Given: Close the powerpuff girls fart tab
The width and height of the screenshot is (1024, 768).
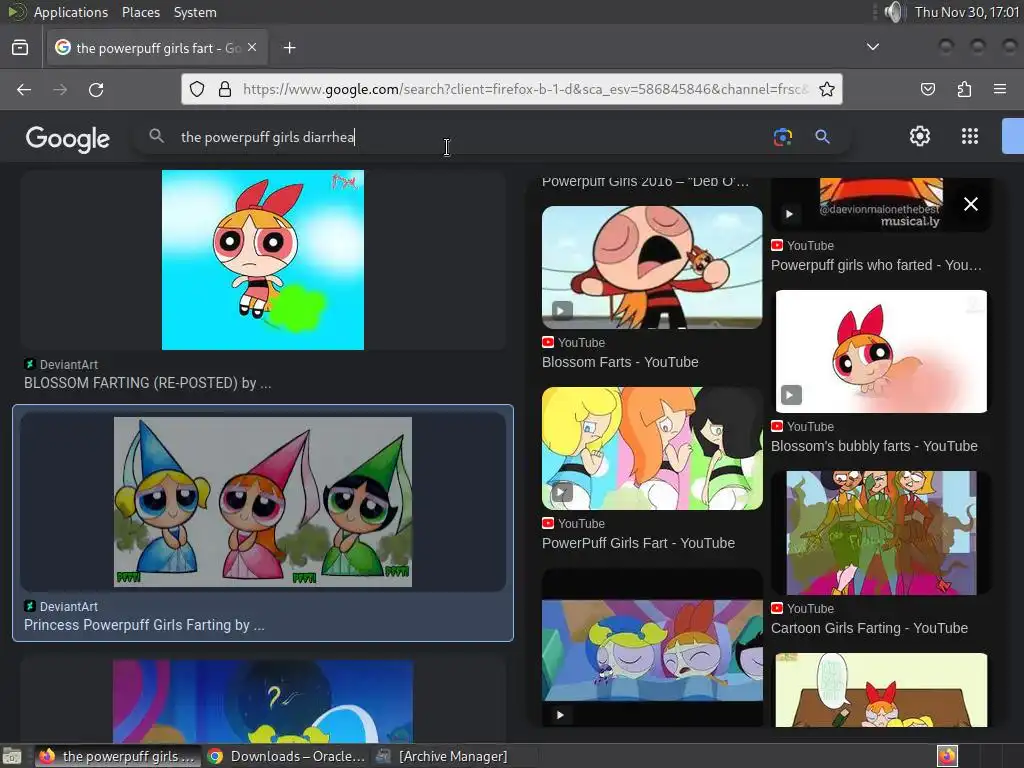Looking at the screenshot, I should tap(252, 48).
